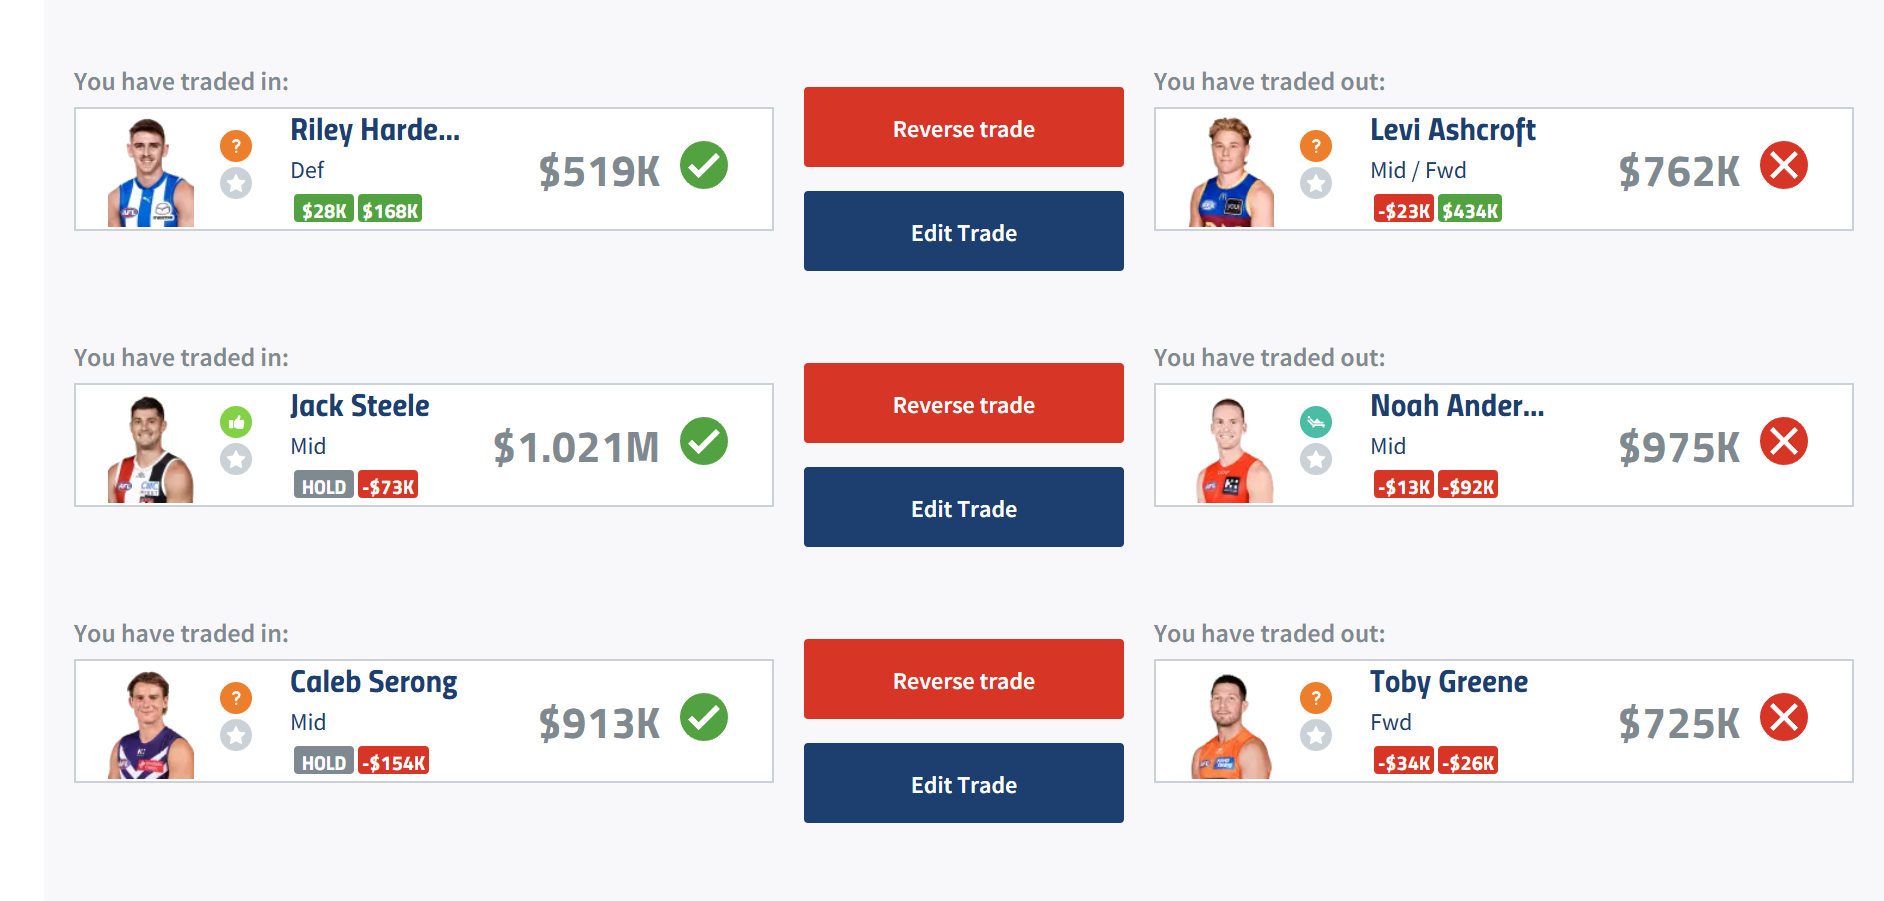Toggle the favourite star for Toby Greene
The height and width of the screenshot is (901, 1884).
pyautogui.click(x=1316, y=735)
